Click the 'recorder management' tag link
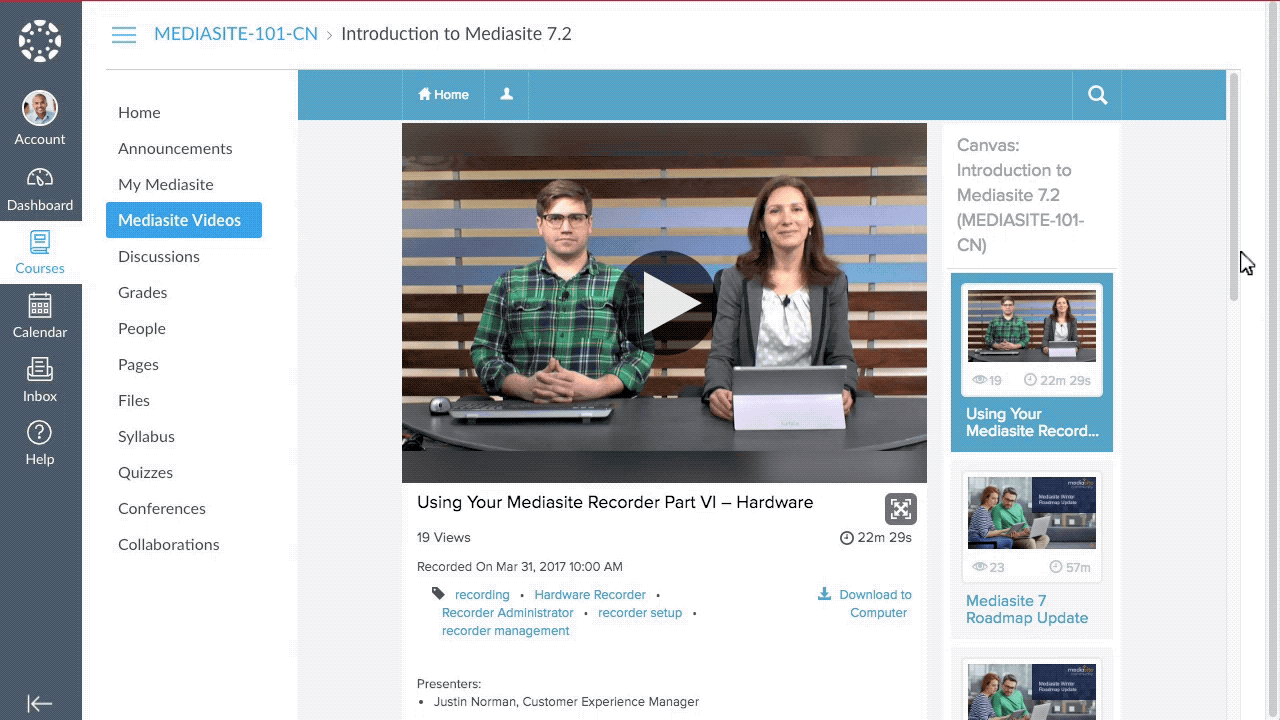The image size is (1280, 720). [x=506, y=631]
